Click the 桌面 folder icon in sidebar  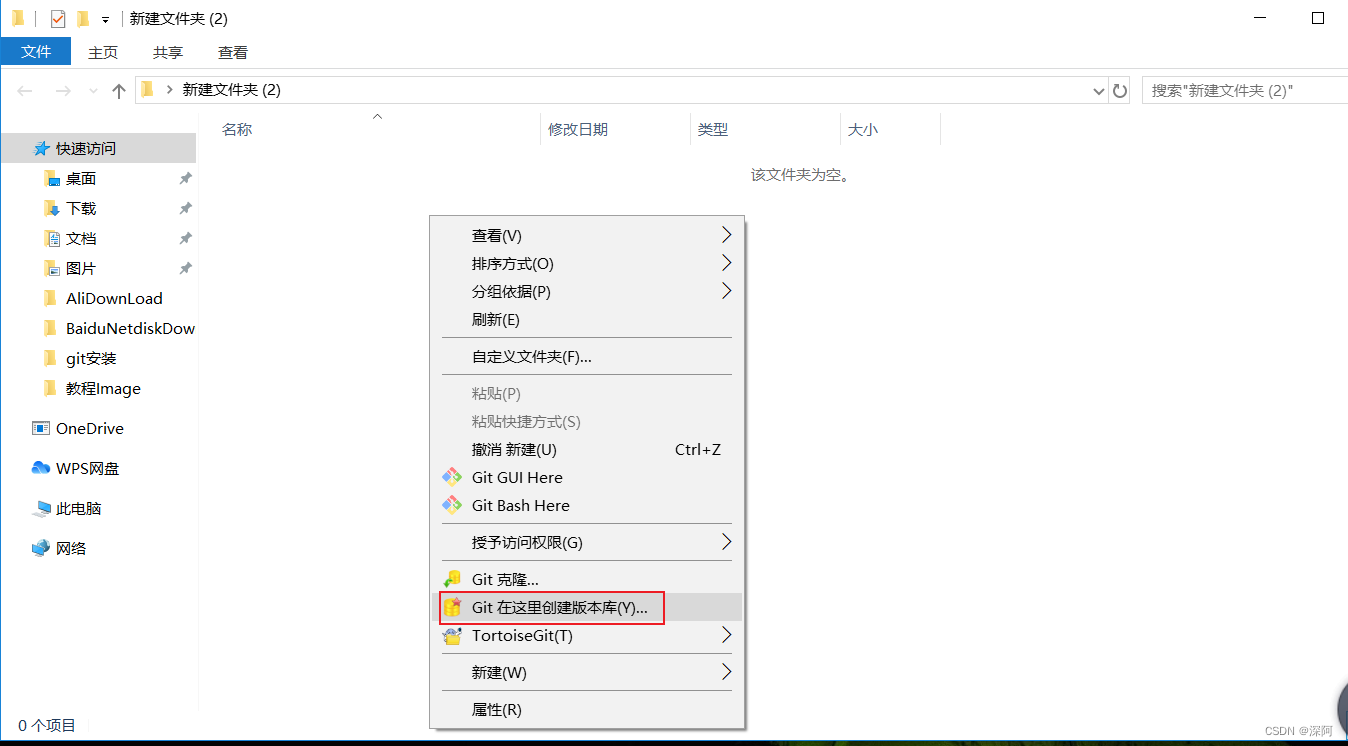[x=52, y=179]
